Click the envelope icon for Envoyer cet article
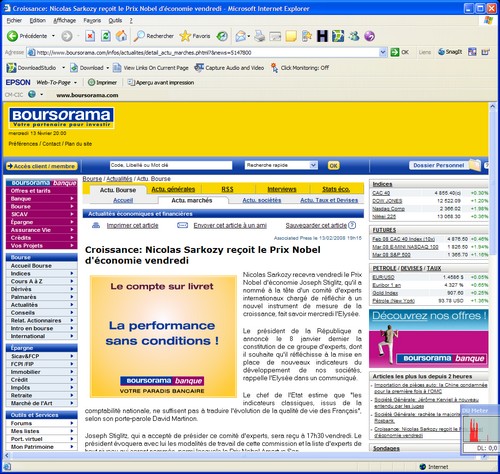Viewport: 500px width, 474px height. [x=182, y=225]
